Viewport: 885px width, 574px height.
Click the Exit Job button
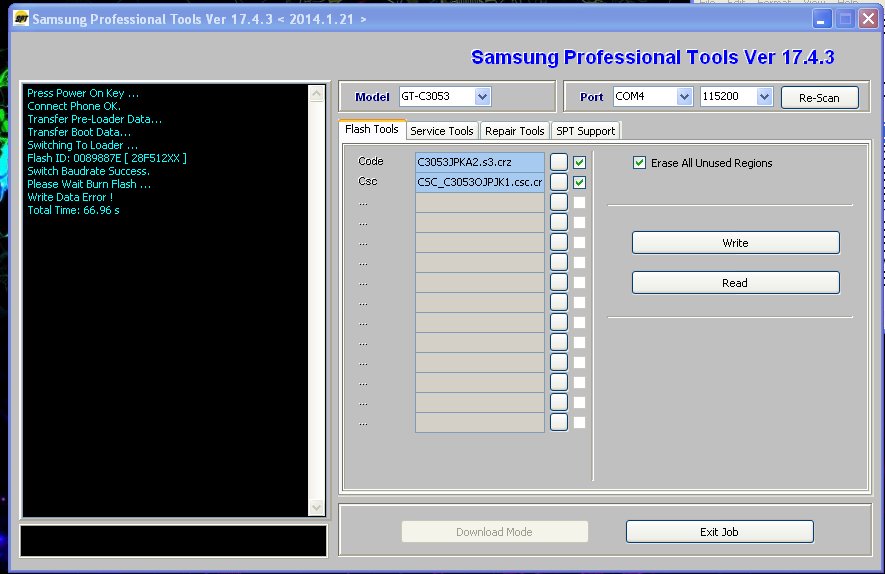pyautogui.click(x=720, y=532)
